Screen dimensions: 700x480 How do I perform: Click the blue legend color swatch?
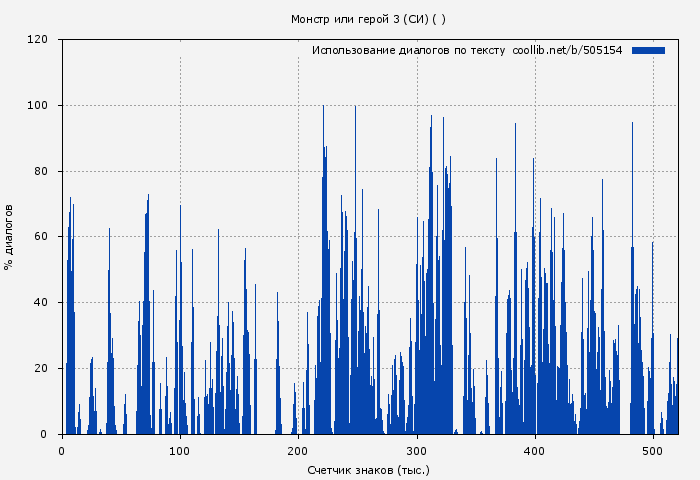[x=648, y=50]
